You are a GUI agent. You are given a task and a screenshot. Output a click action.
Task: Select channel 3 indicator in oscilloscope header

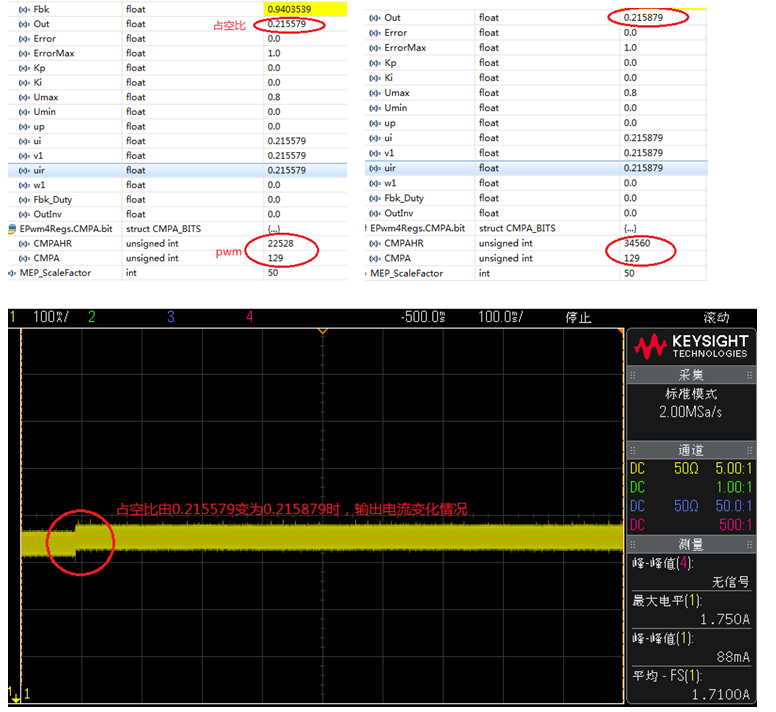coord(171,317)
